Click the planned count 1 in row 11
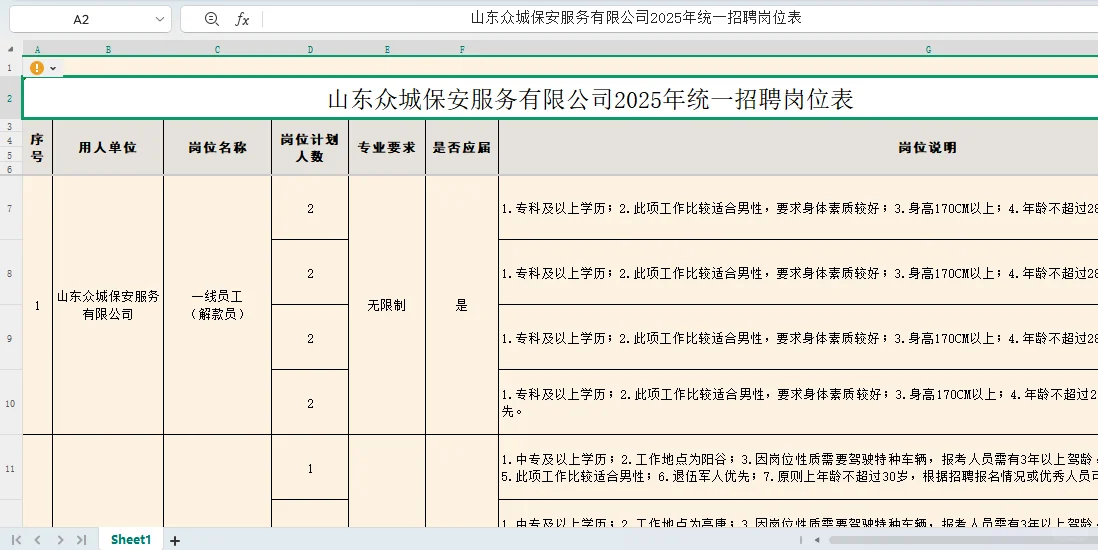 click(310, 468)
